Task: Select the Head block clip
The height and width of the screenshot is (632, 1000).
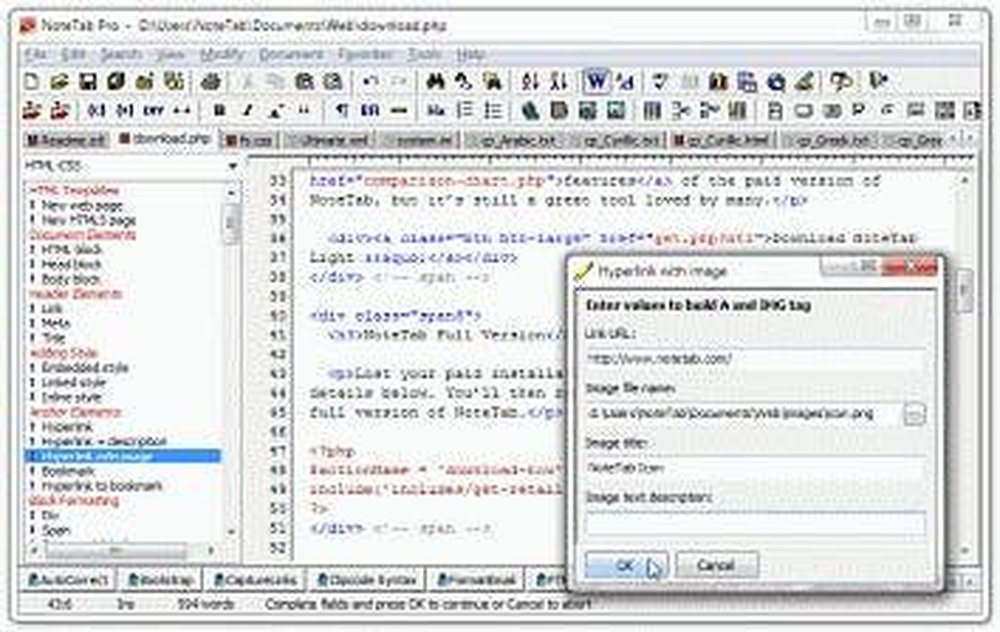Action: coord(71,265)
